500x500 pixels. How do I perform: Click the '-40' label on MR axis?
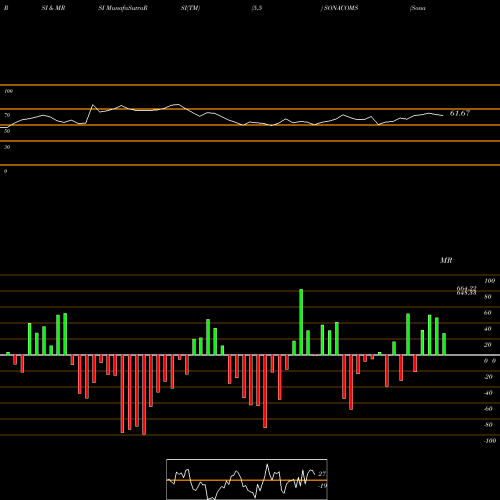(x=488, y=393)
